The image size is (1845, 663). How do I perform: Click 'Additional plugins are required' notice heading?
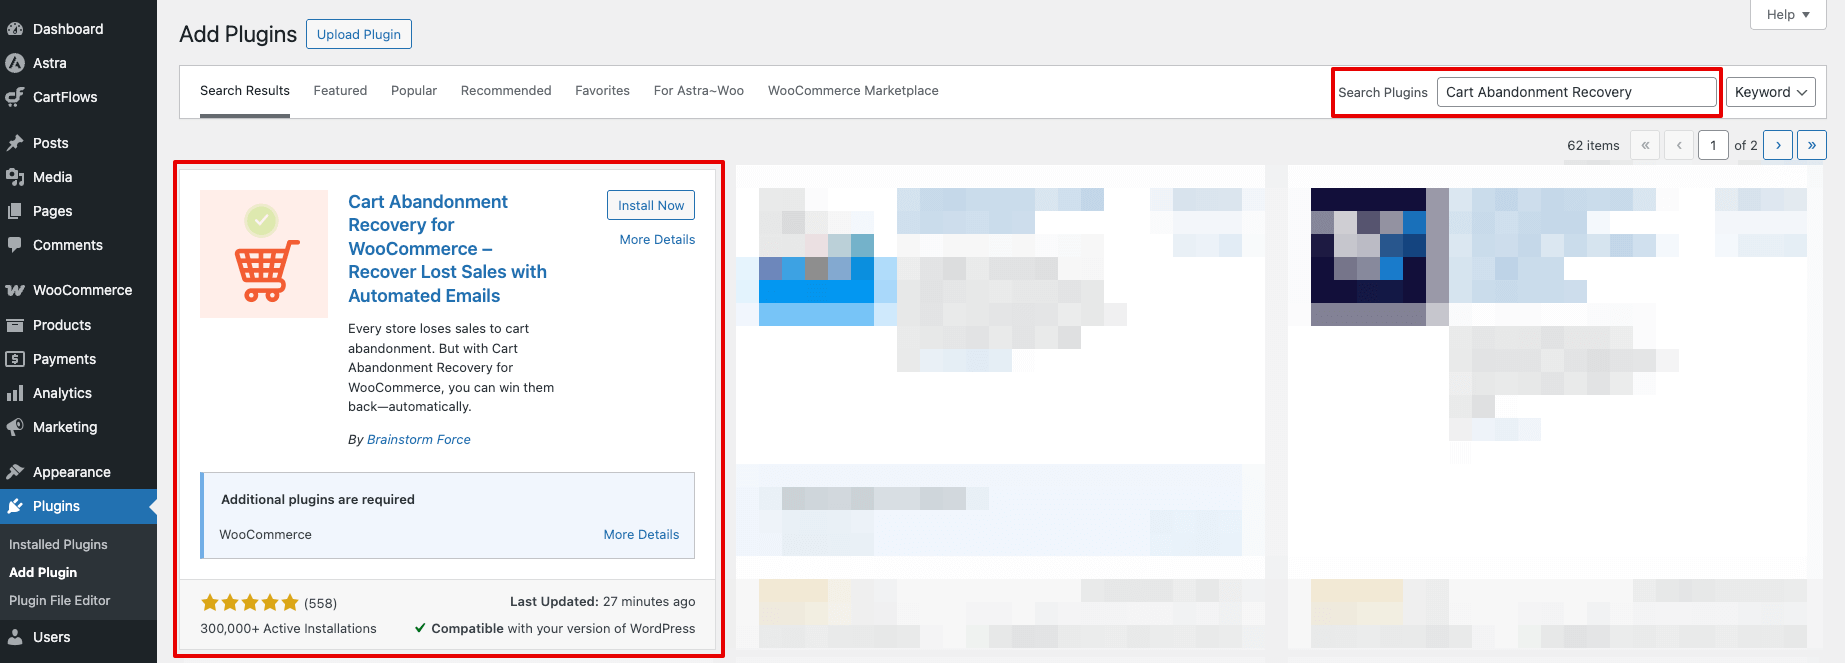click(318, 500)
